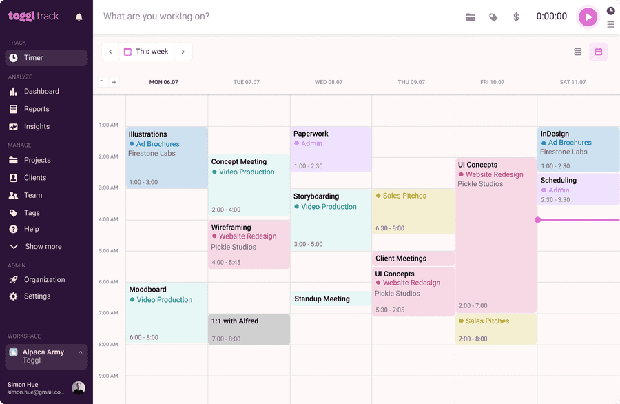The width and height of the screenshot is (620, 404).
Task: Open Timer in the sidebar
Action: click(x=46, y=58)
